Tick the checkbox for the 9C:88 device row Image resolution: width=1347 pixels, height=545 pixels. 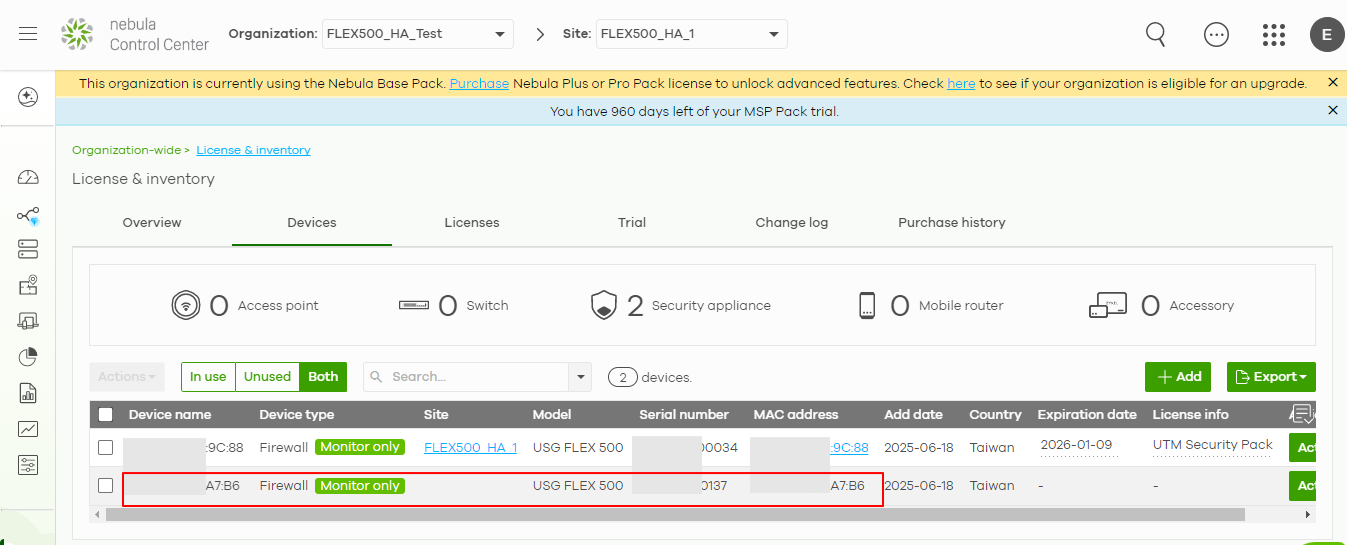point(106,447)
